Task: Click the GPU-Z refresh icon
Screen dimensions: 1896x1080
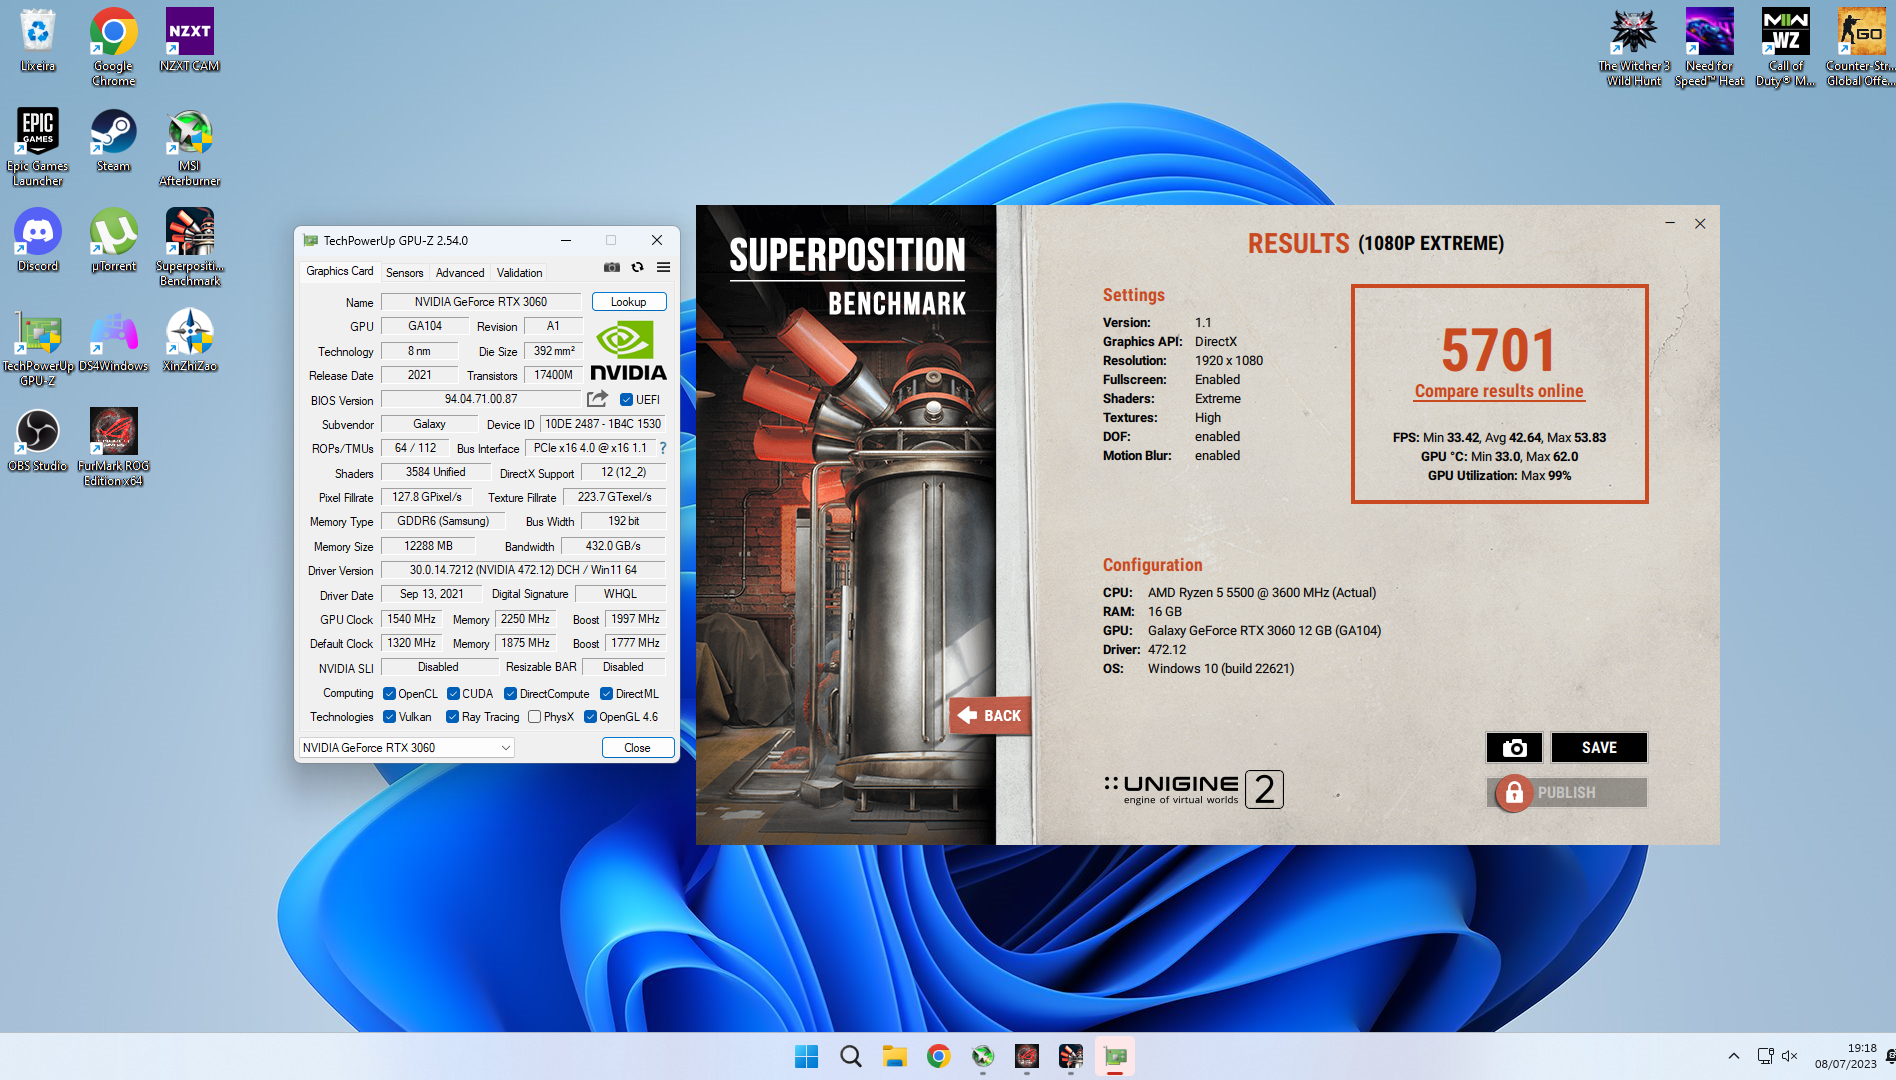Action: 638,268
